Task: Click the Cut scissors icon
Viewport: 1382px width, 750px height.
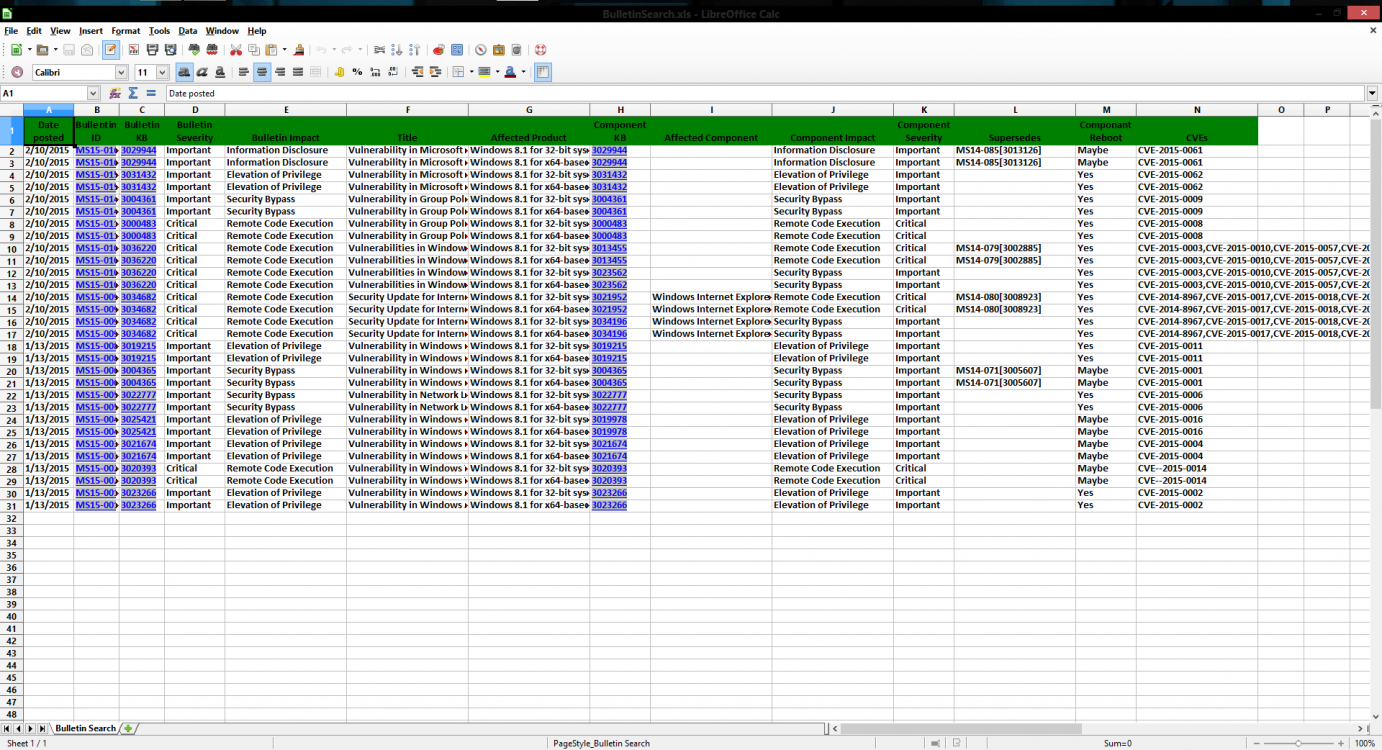Action: coord(236,49)
